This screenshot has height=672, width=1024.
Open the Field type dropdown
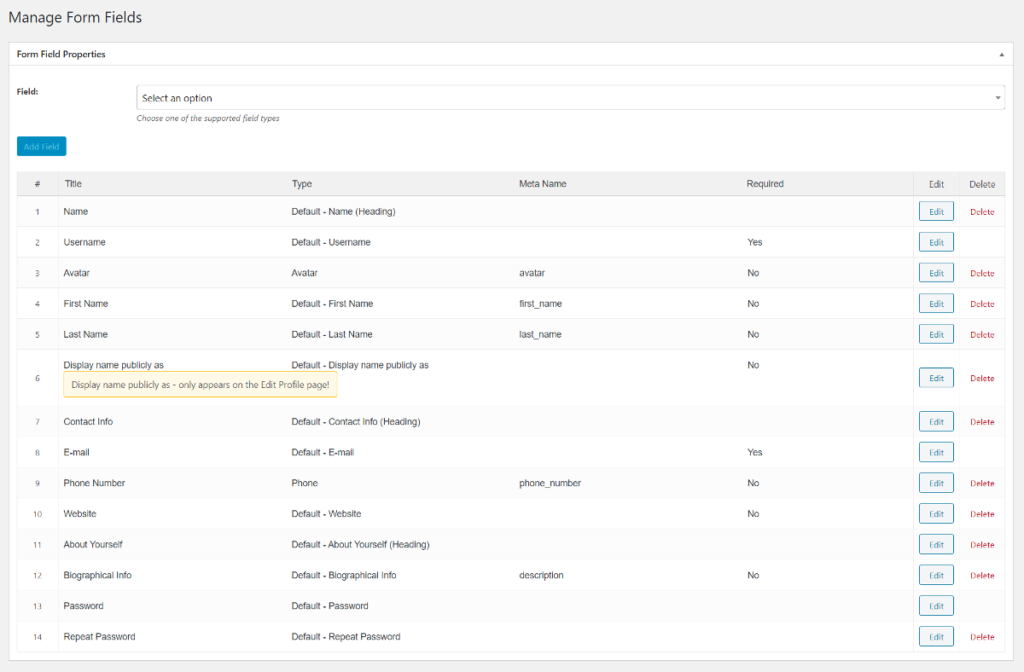tap(570, 98)
